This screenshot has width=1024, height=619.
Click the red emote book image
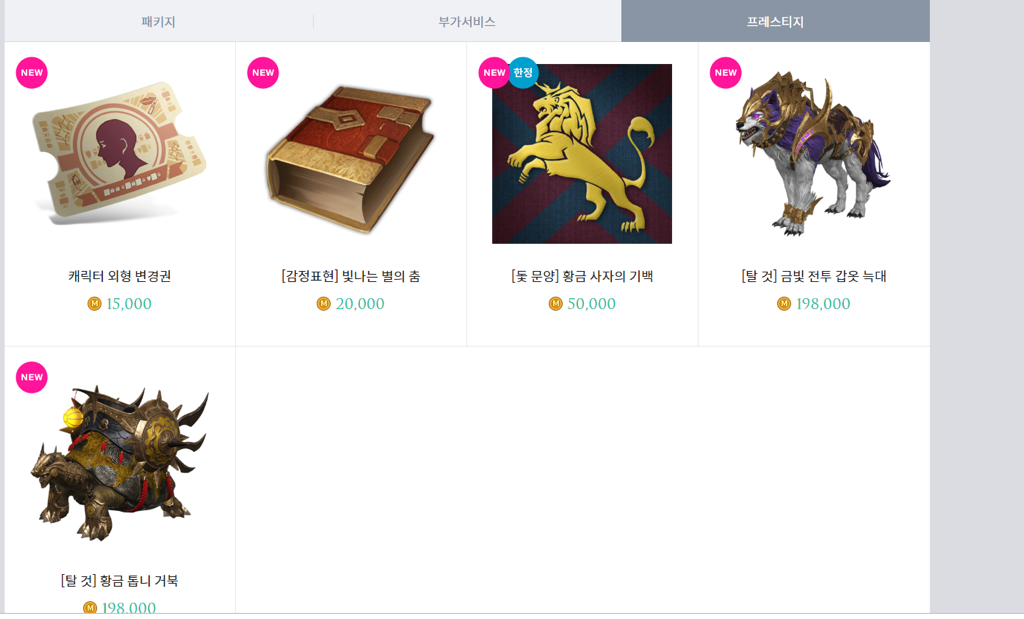click(350, 159)
